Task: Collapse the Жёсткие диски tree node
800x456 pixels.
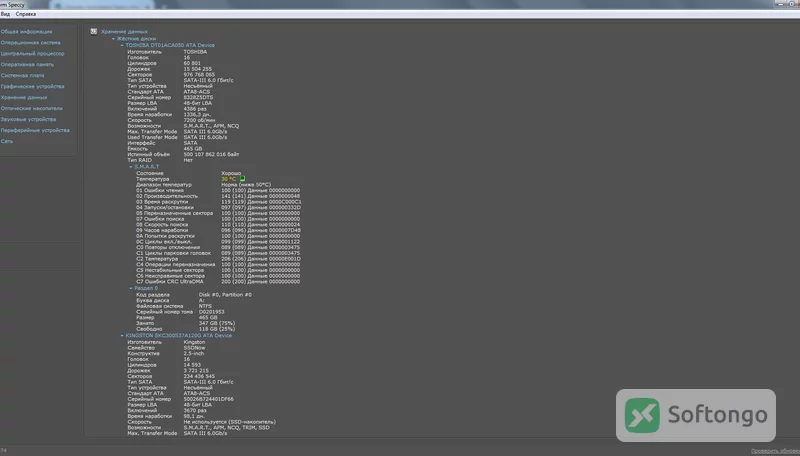Action: point(113,39)
